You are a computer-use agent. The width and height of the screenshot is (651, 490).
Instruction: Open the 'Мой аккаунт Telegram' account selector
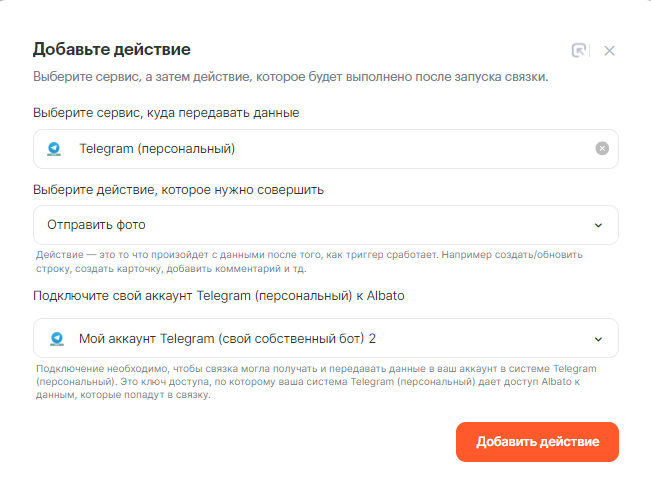pos(325,338)
